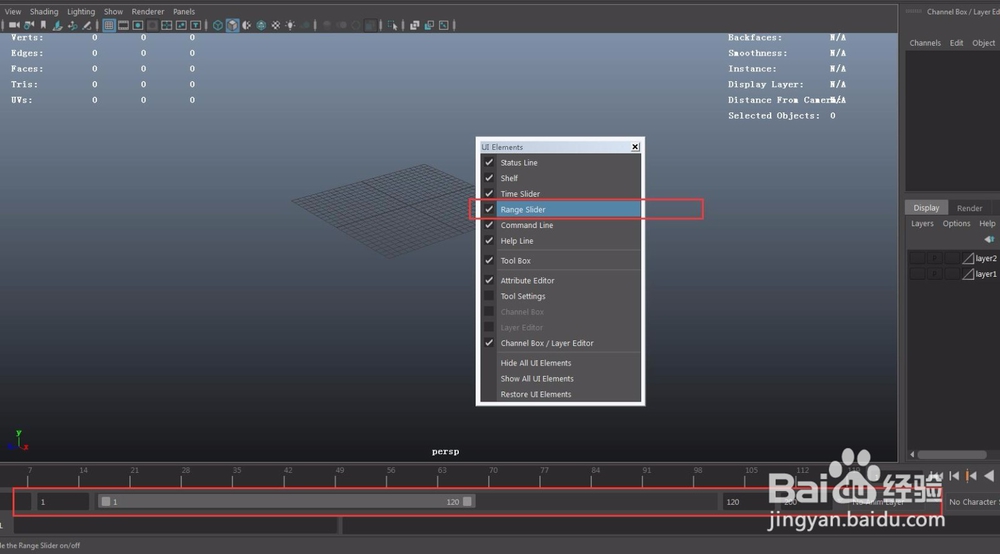Toggle the XRay icon in panel toolbar
This screenshot has height=554, width=1000.
(x=415, y=25)
